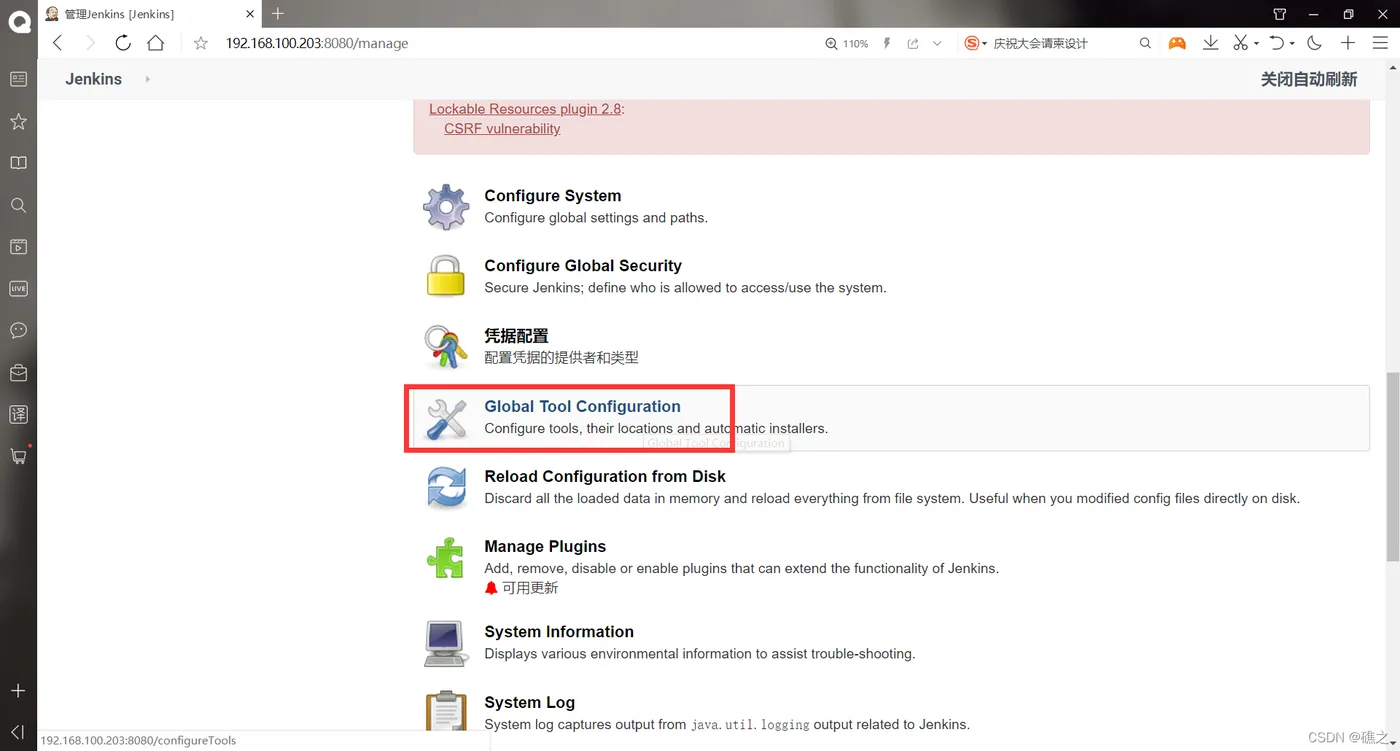
Task: Expand the Jenkins breadcrumb arrow
Action: (147, 79)
